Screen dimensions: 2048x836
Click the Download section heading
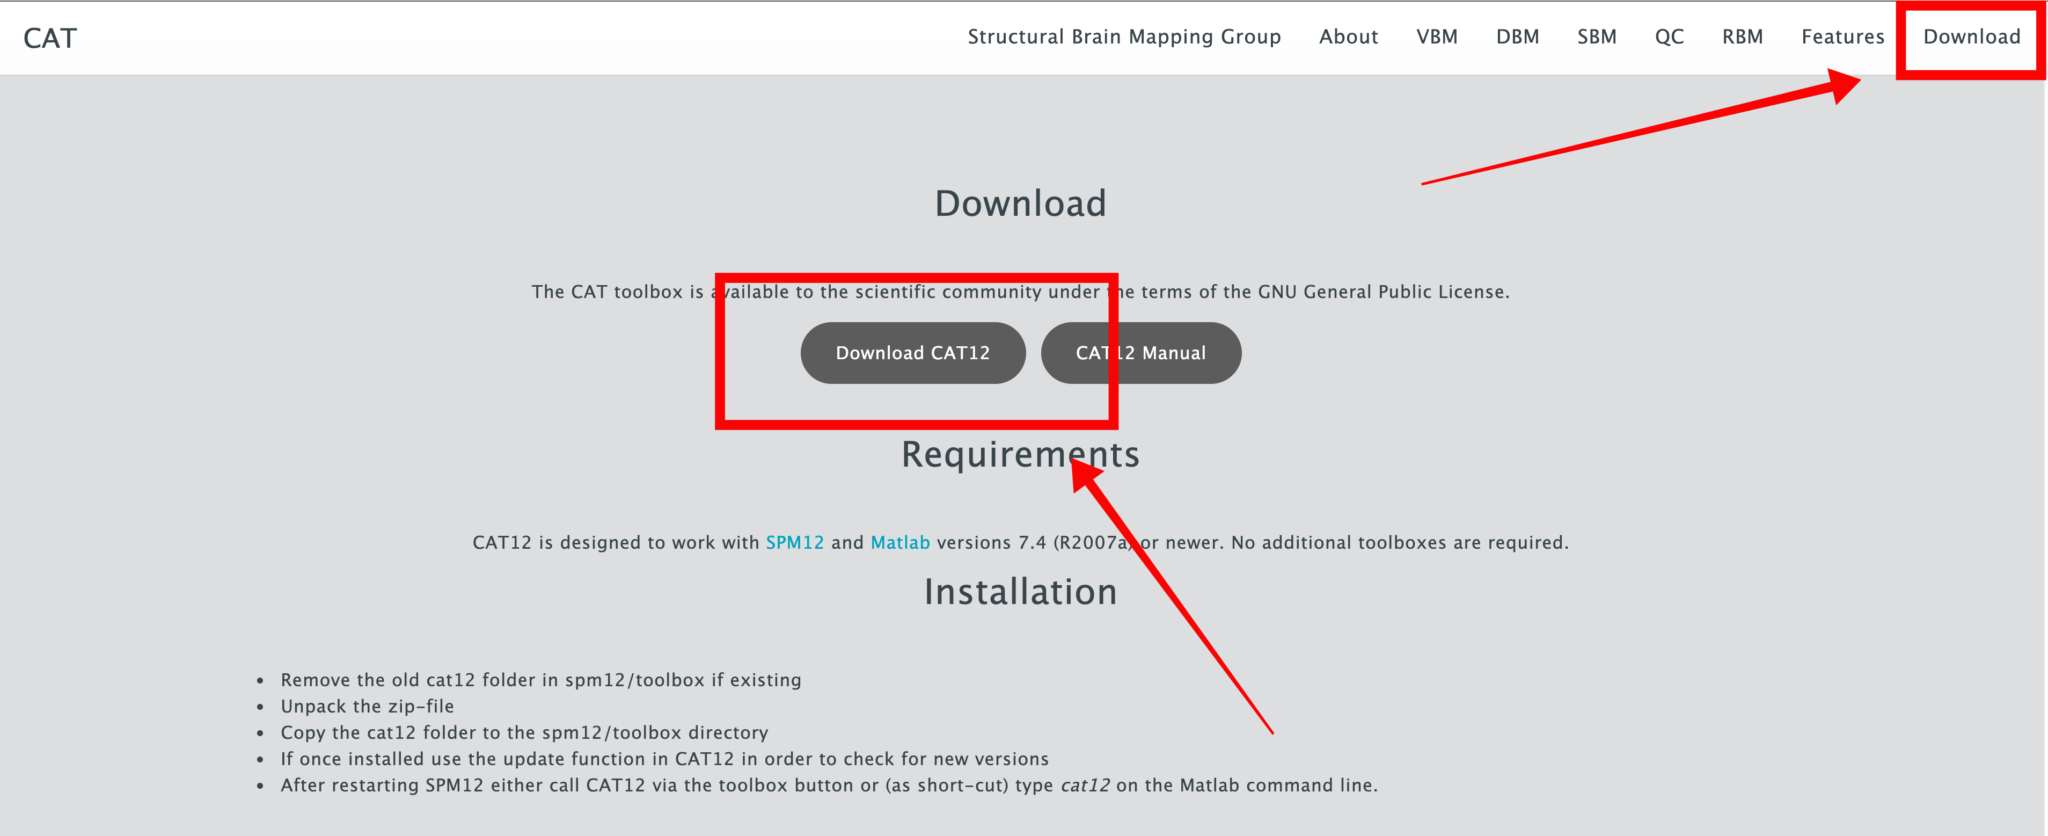coord(1020,204)
